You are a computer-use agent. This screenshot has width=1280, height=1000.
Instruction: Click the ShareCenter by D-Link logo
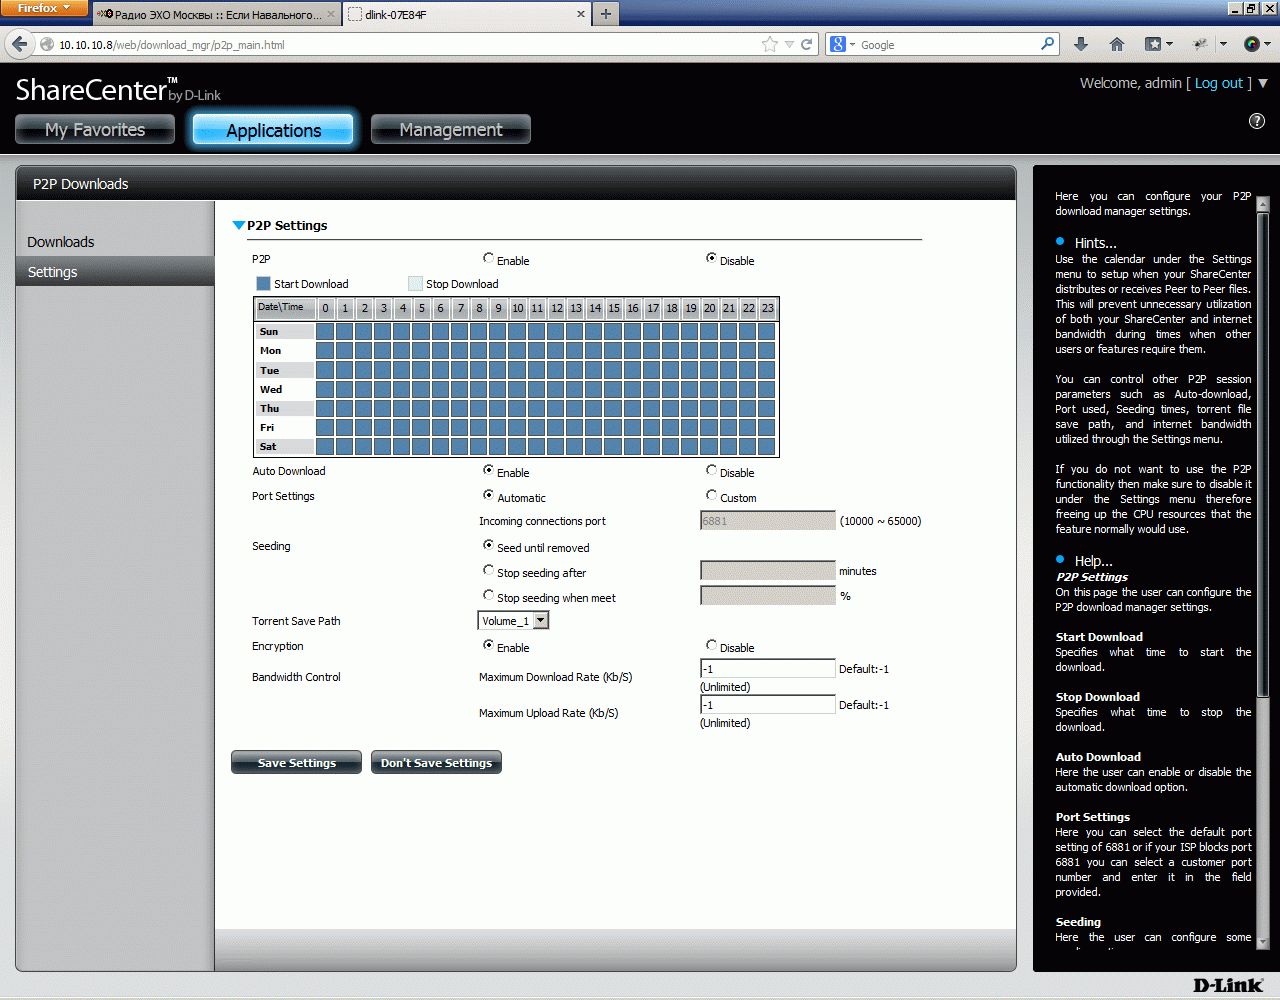(x=118, y=90)
